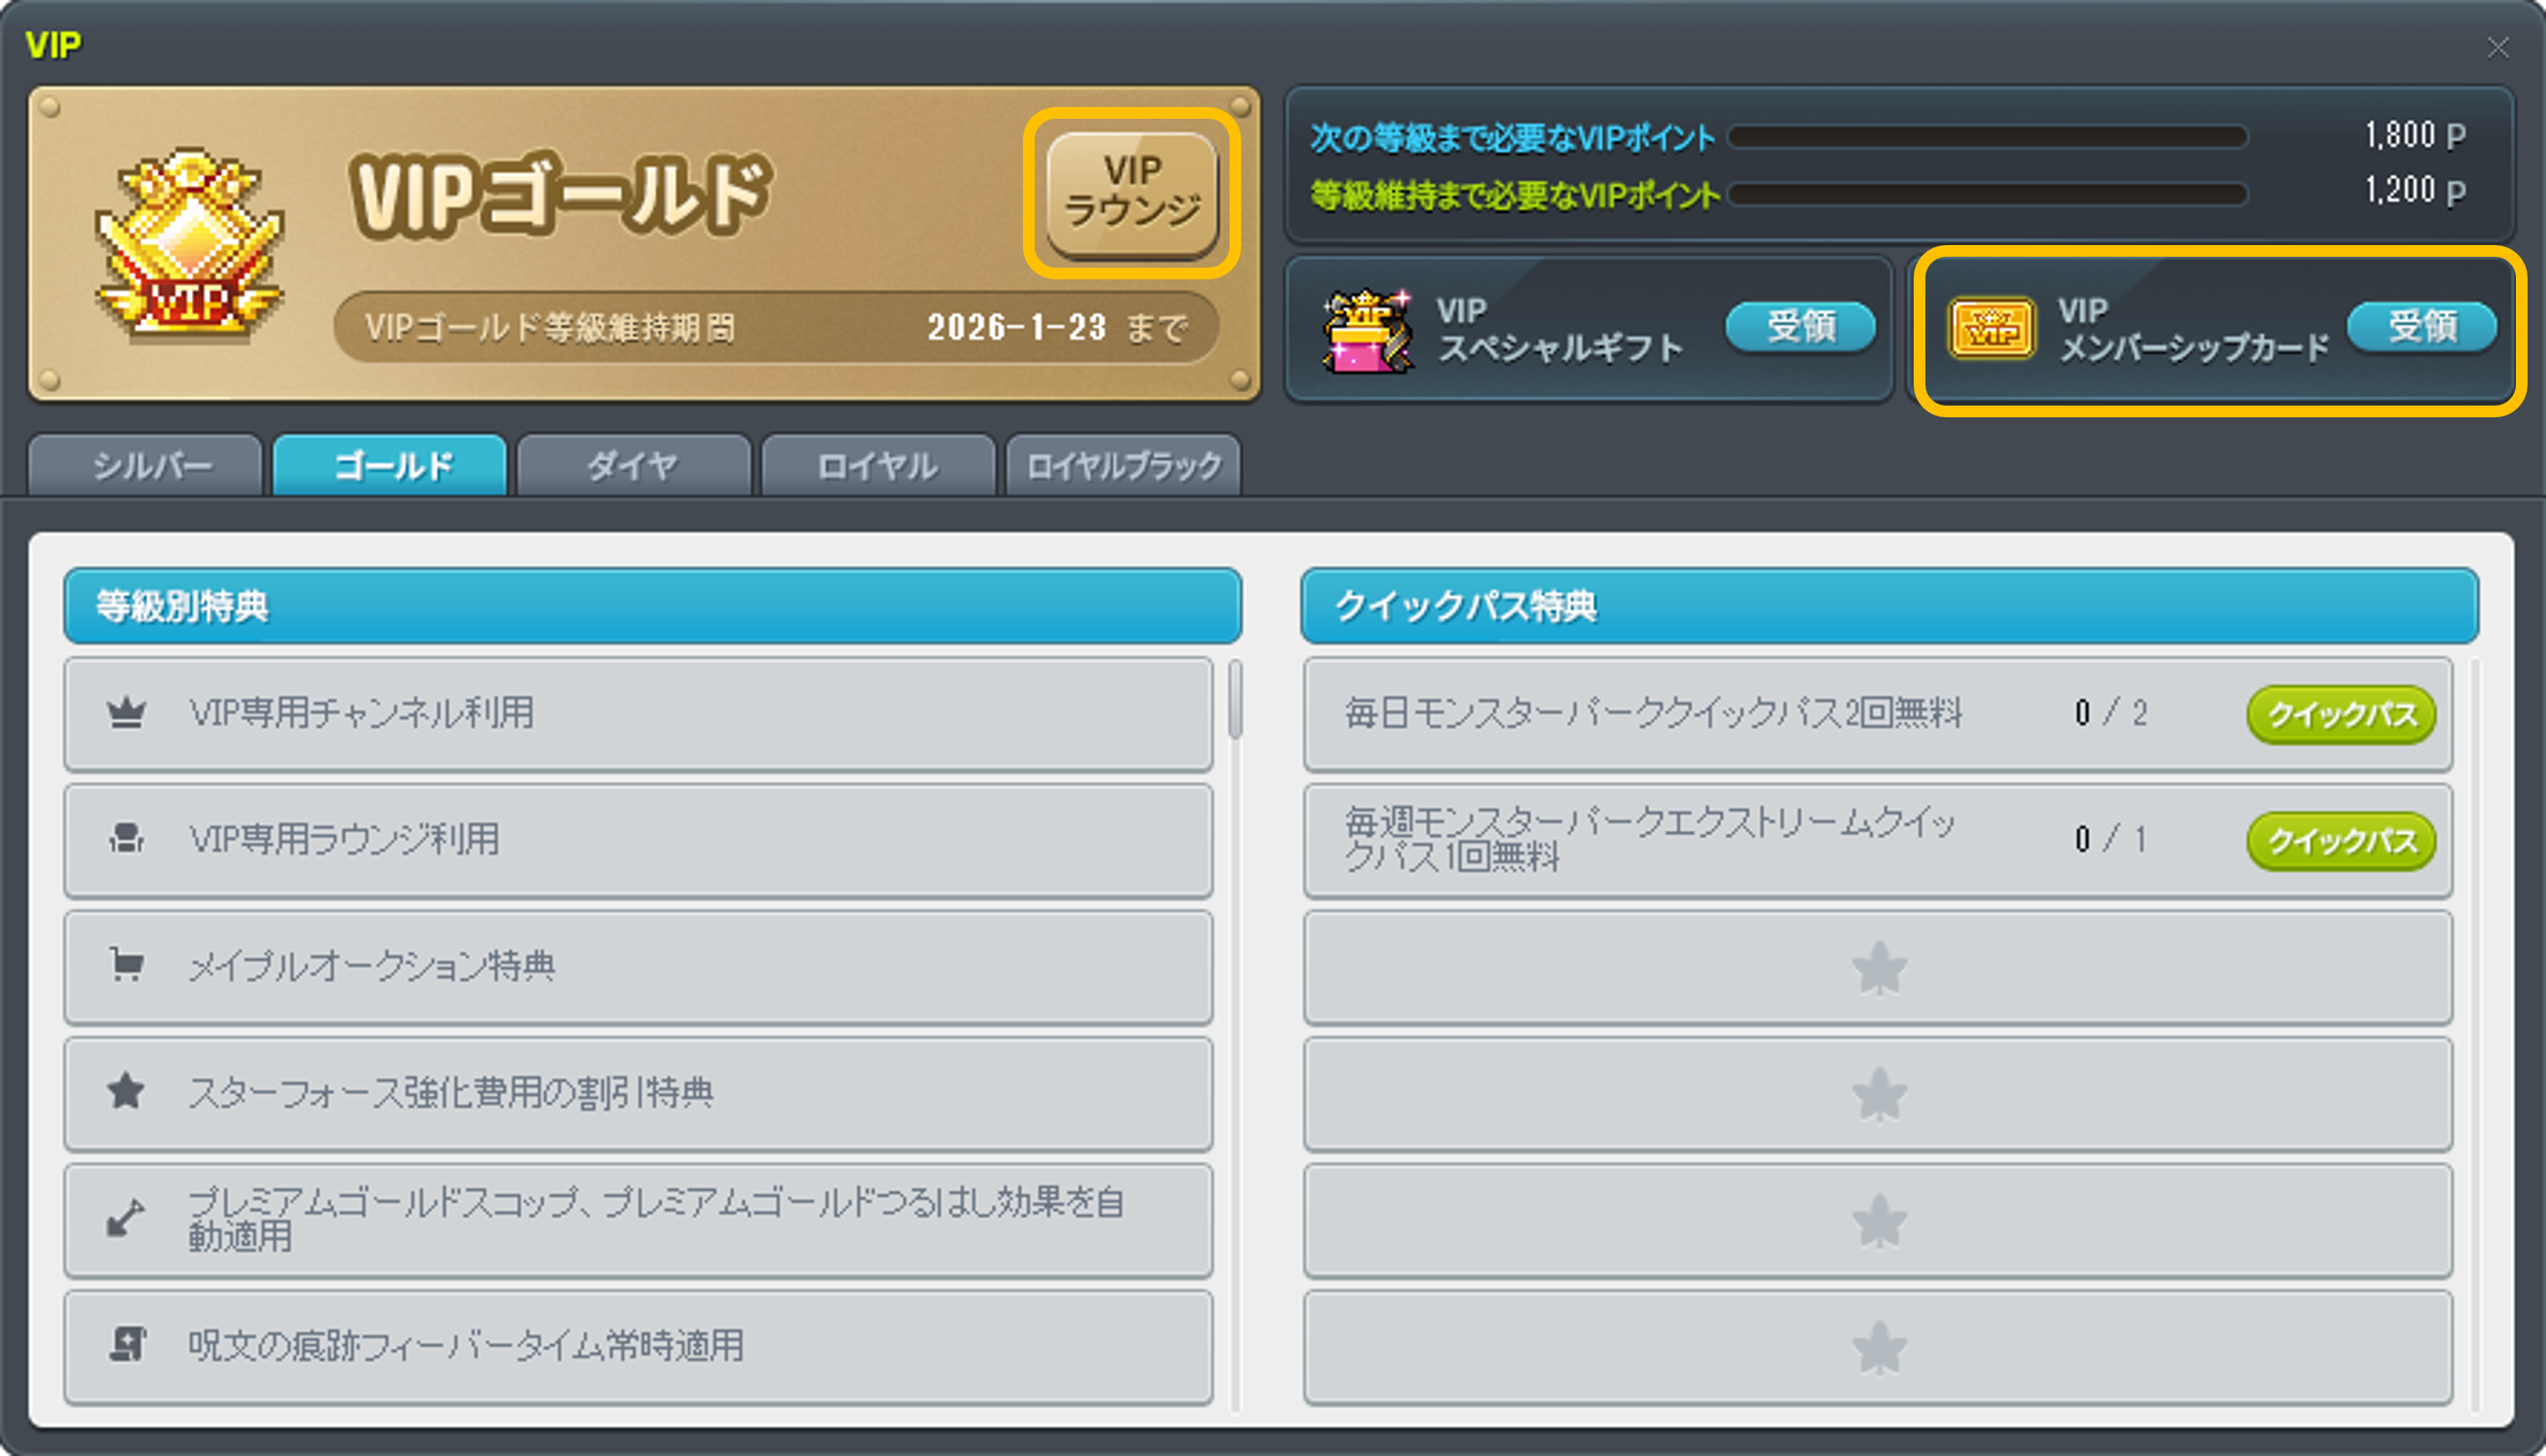The height and width of the screenshot is (1456, 2546).
Task: Use the weekly Extreme Monster Park クイックパス button
Action: click(2341, 841)
